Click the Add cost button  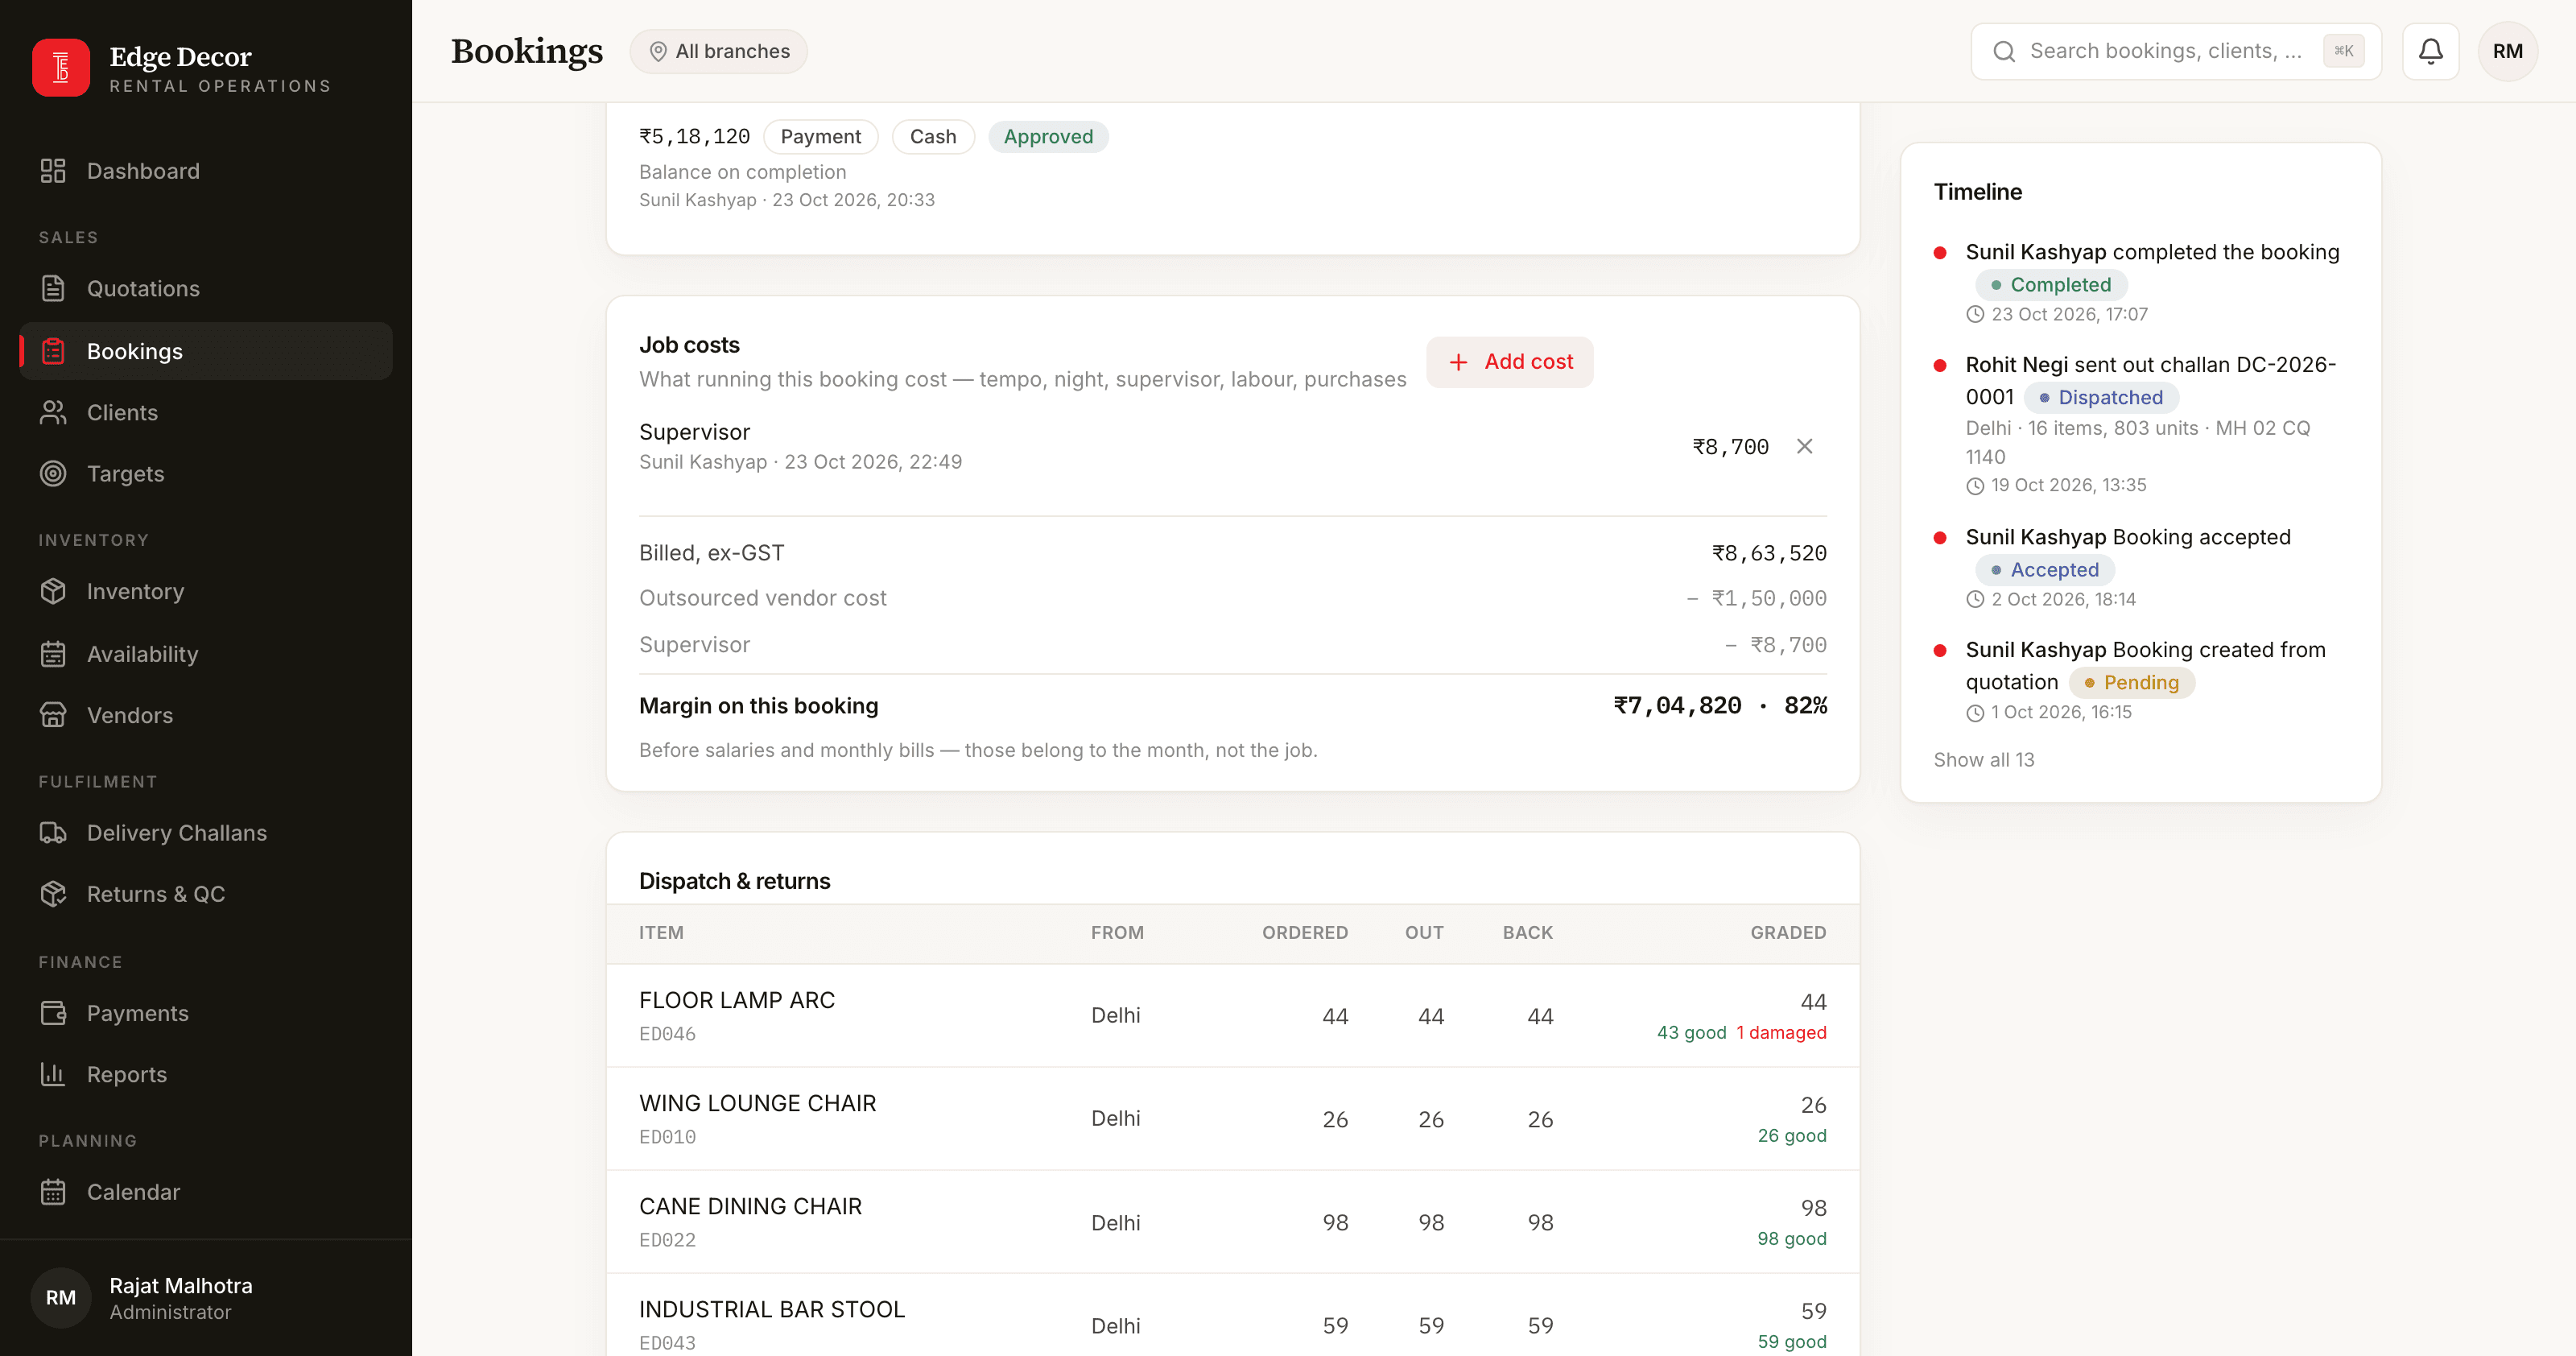(x=1510, y=362)
